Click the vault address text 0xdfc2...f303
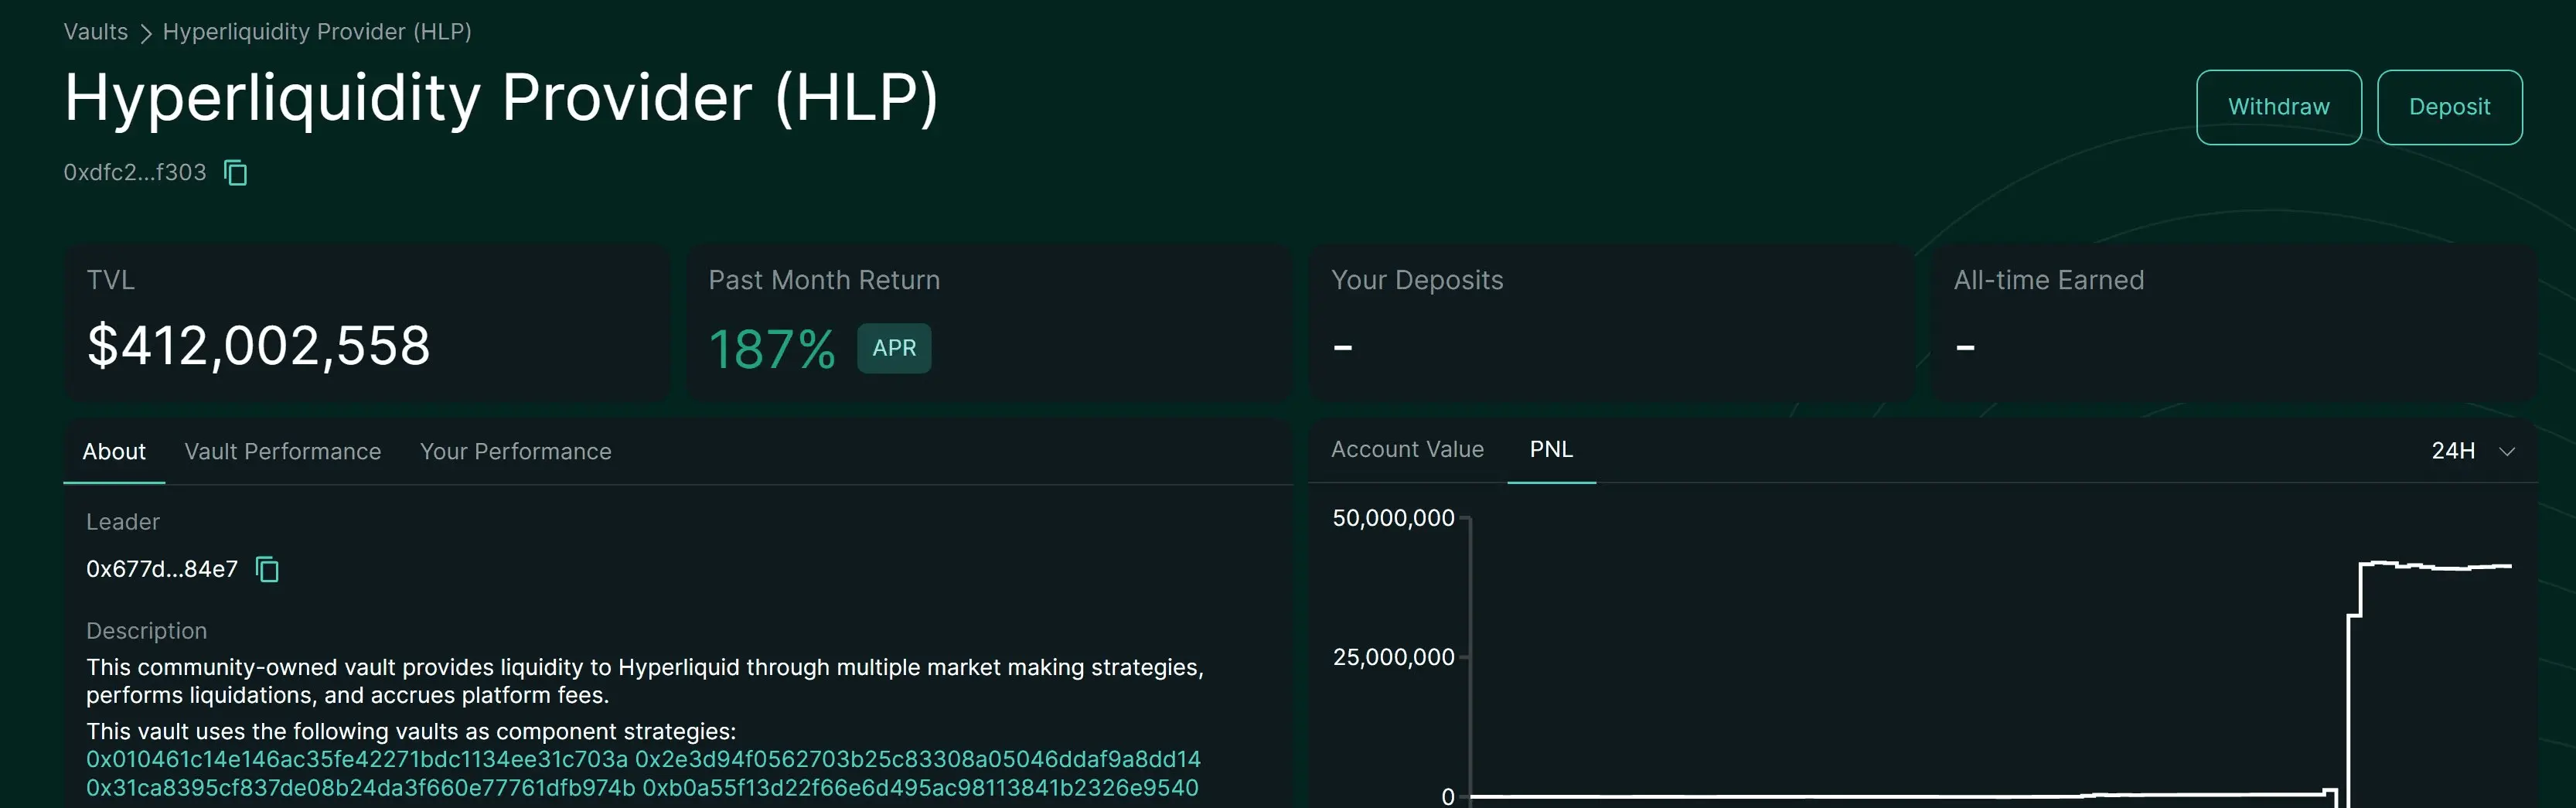This screenshot has height=808, width=2576. coord(135,173)
